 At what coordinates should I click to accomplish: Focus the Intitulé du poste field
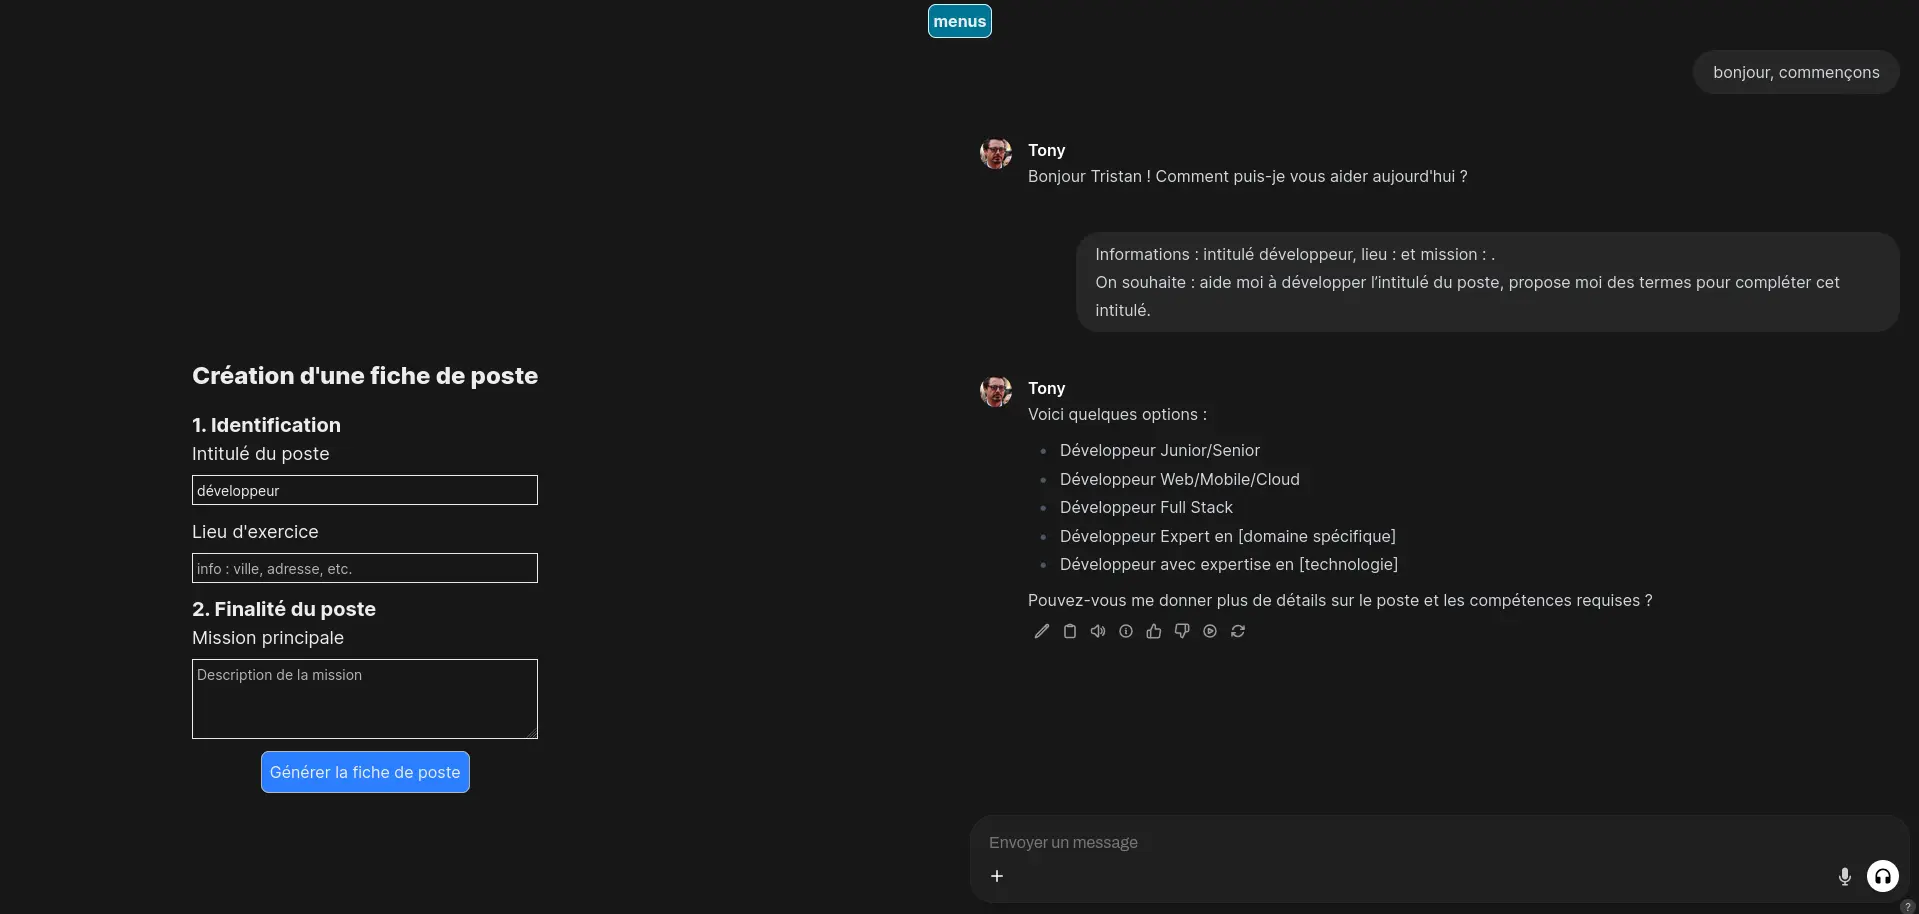click(364, 490)
